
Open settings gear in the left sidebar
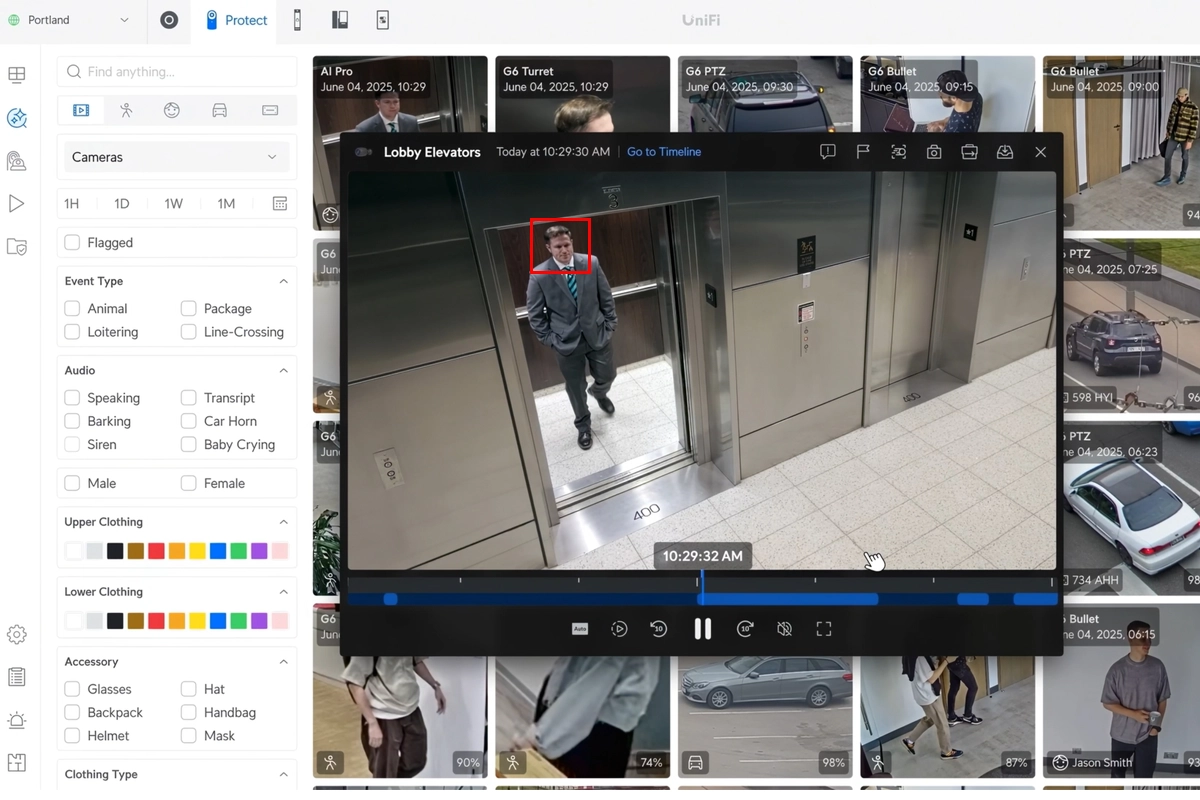[x=17, y=635]
